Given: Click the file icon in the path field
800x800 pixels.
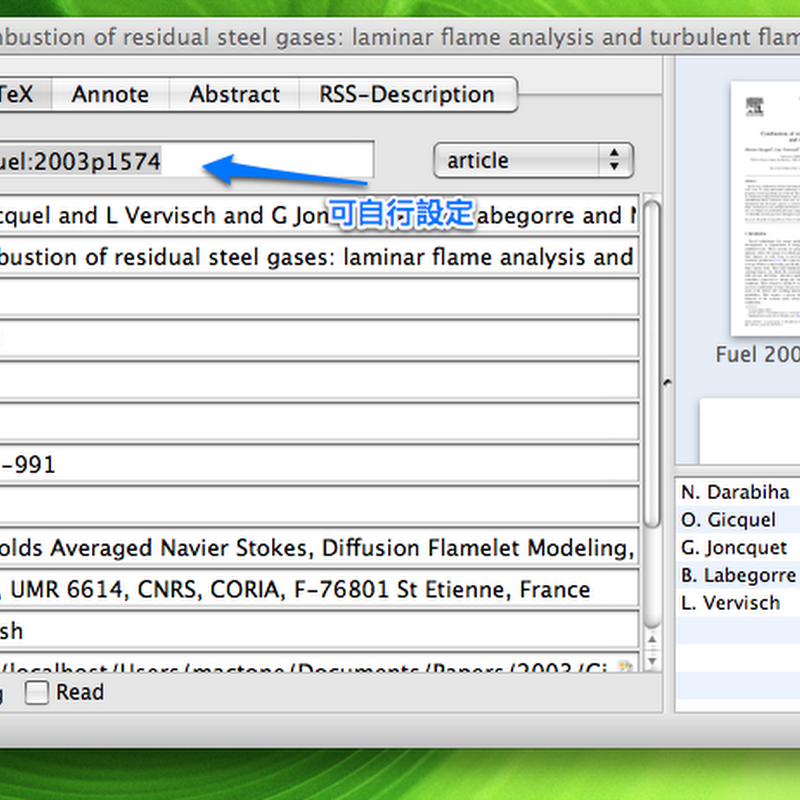Looking at the screenshot, I should click(627, 668).
